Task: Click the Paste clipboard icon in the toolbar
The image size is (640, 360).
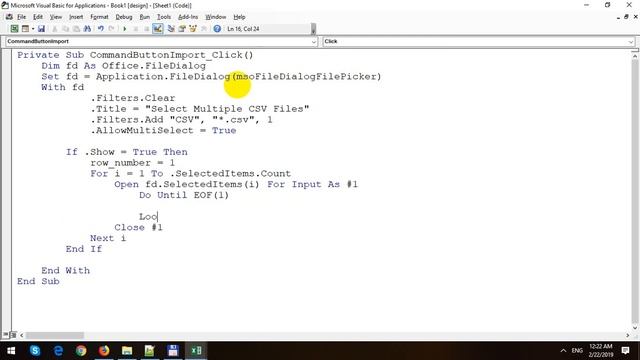Action: tap(76, 29)
